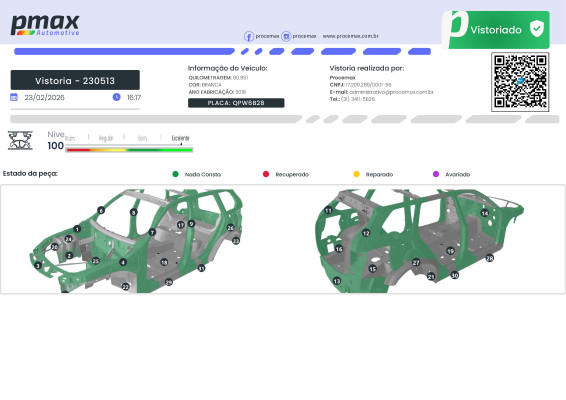Click the green Nada Consta legend dot
This screenshot has height=400, width=566.
coord(175,174)
